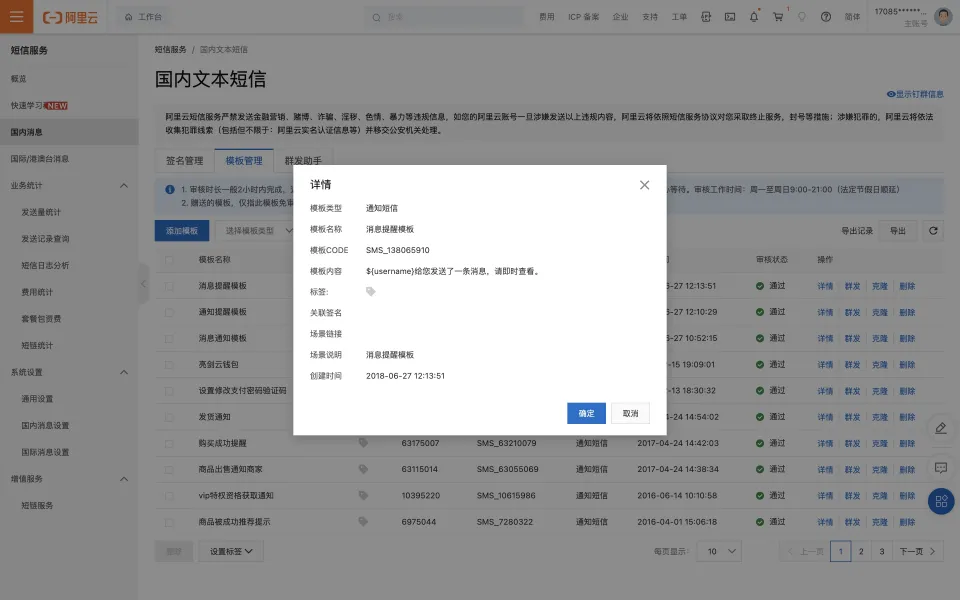Click 克隆 in 发货通知 row

[x=880, y=417]
